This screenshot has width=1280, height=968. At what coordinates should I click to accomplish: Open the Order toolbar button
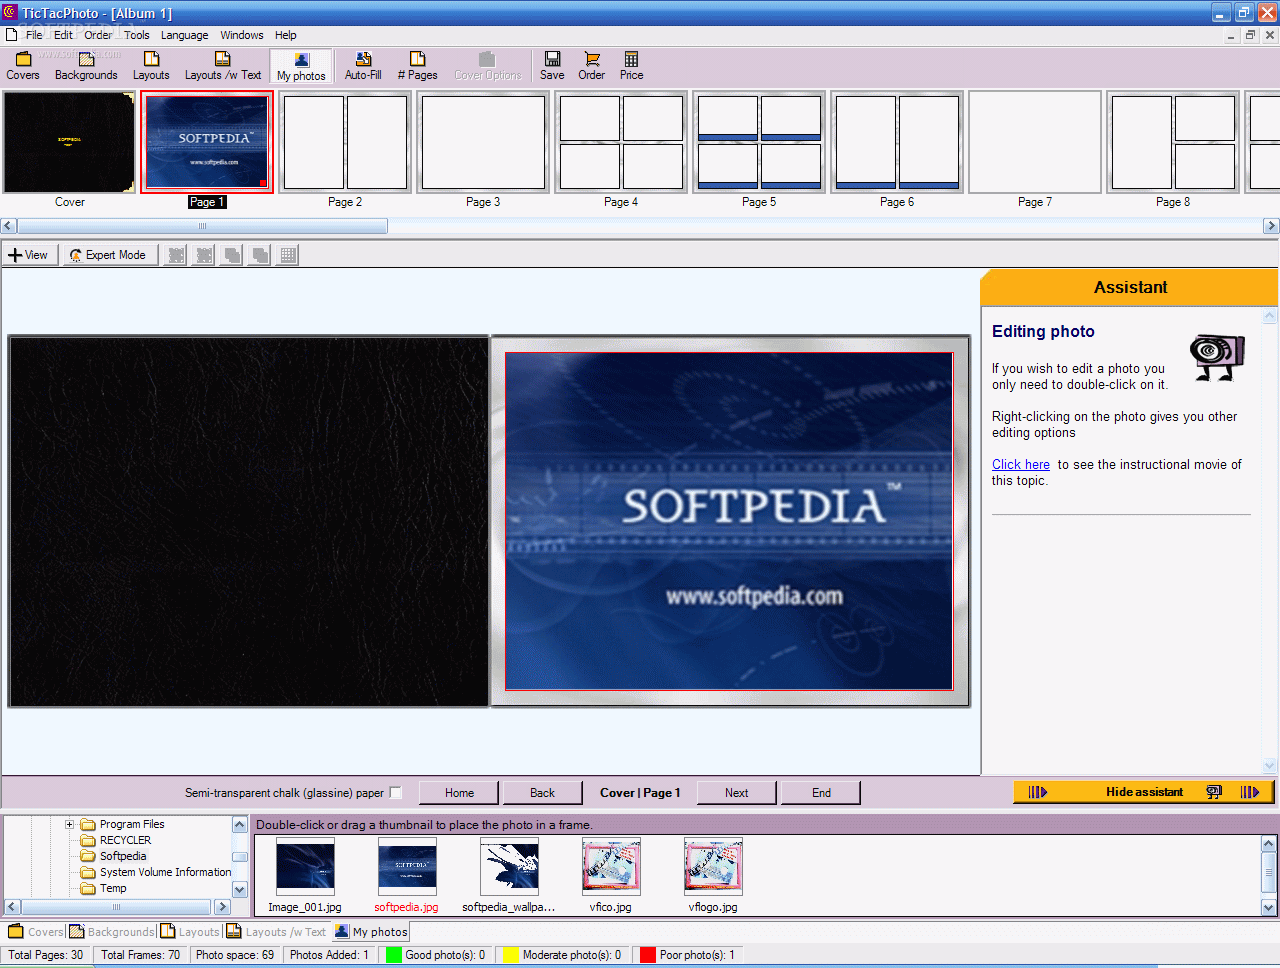tap(592, 66)
